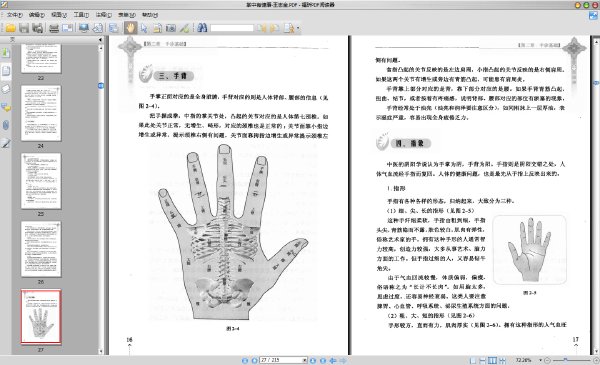Image resolution: width=600 pixels, height=365 pixels.
Task: Click the save-as icon next to save
Action: [x=38, y=28]
